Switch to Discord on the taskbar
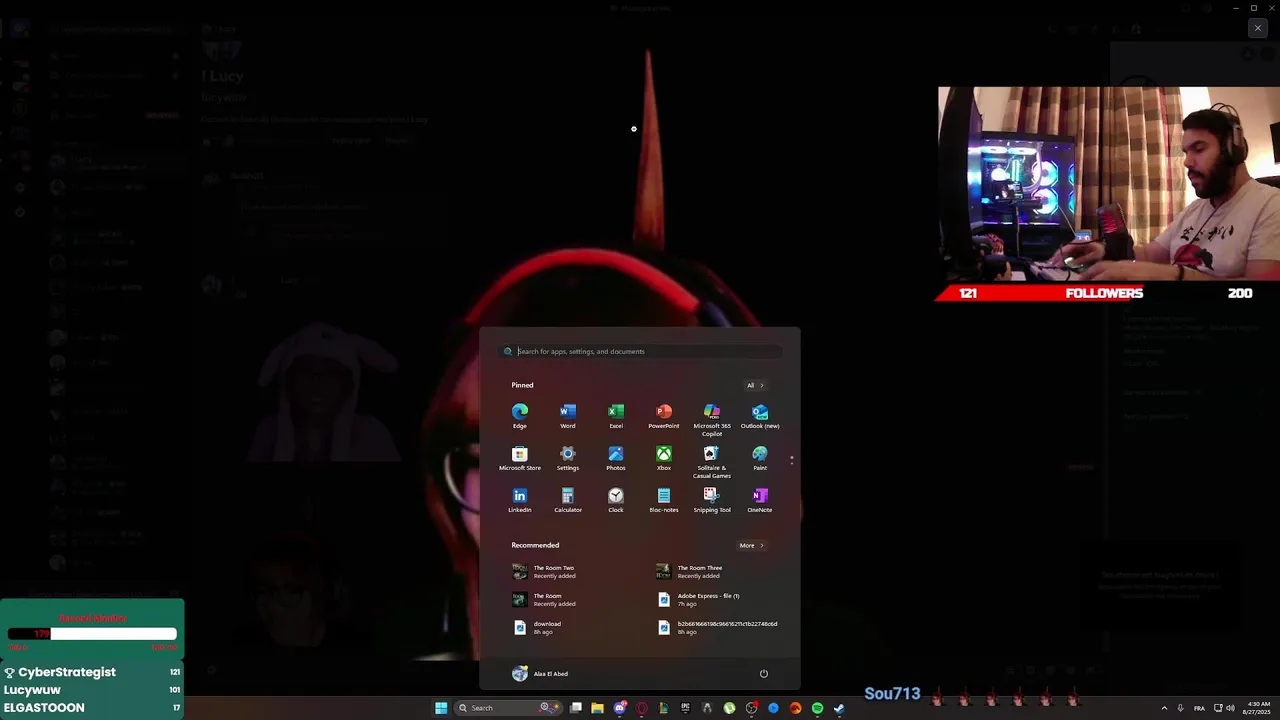This screenshot has width=1280, height=720. tap(620, 708)
